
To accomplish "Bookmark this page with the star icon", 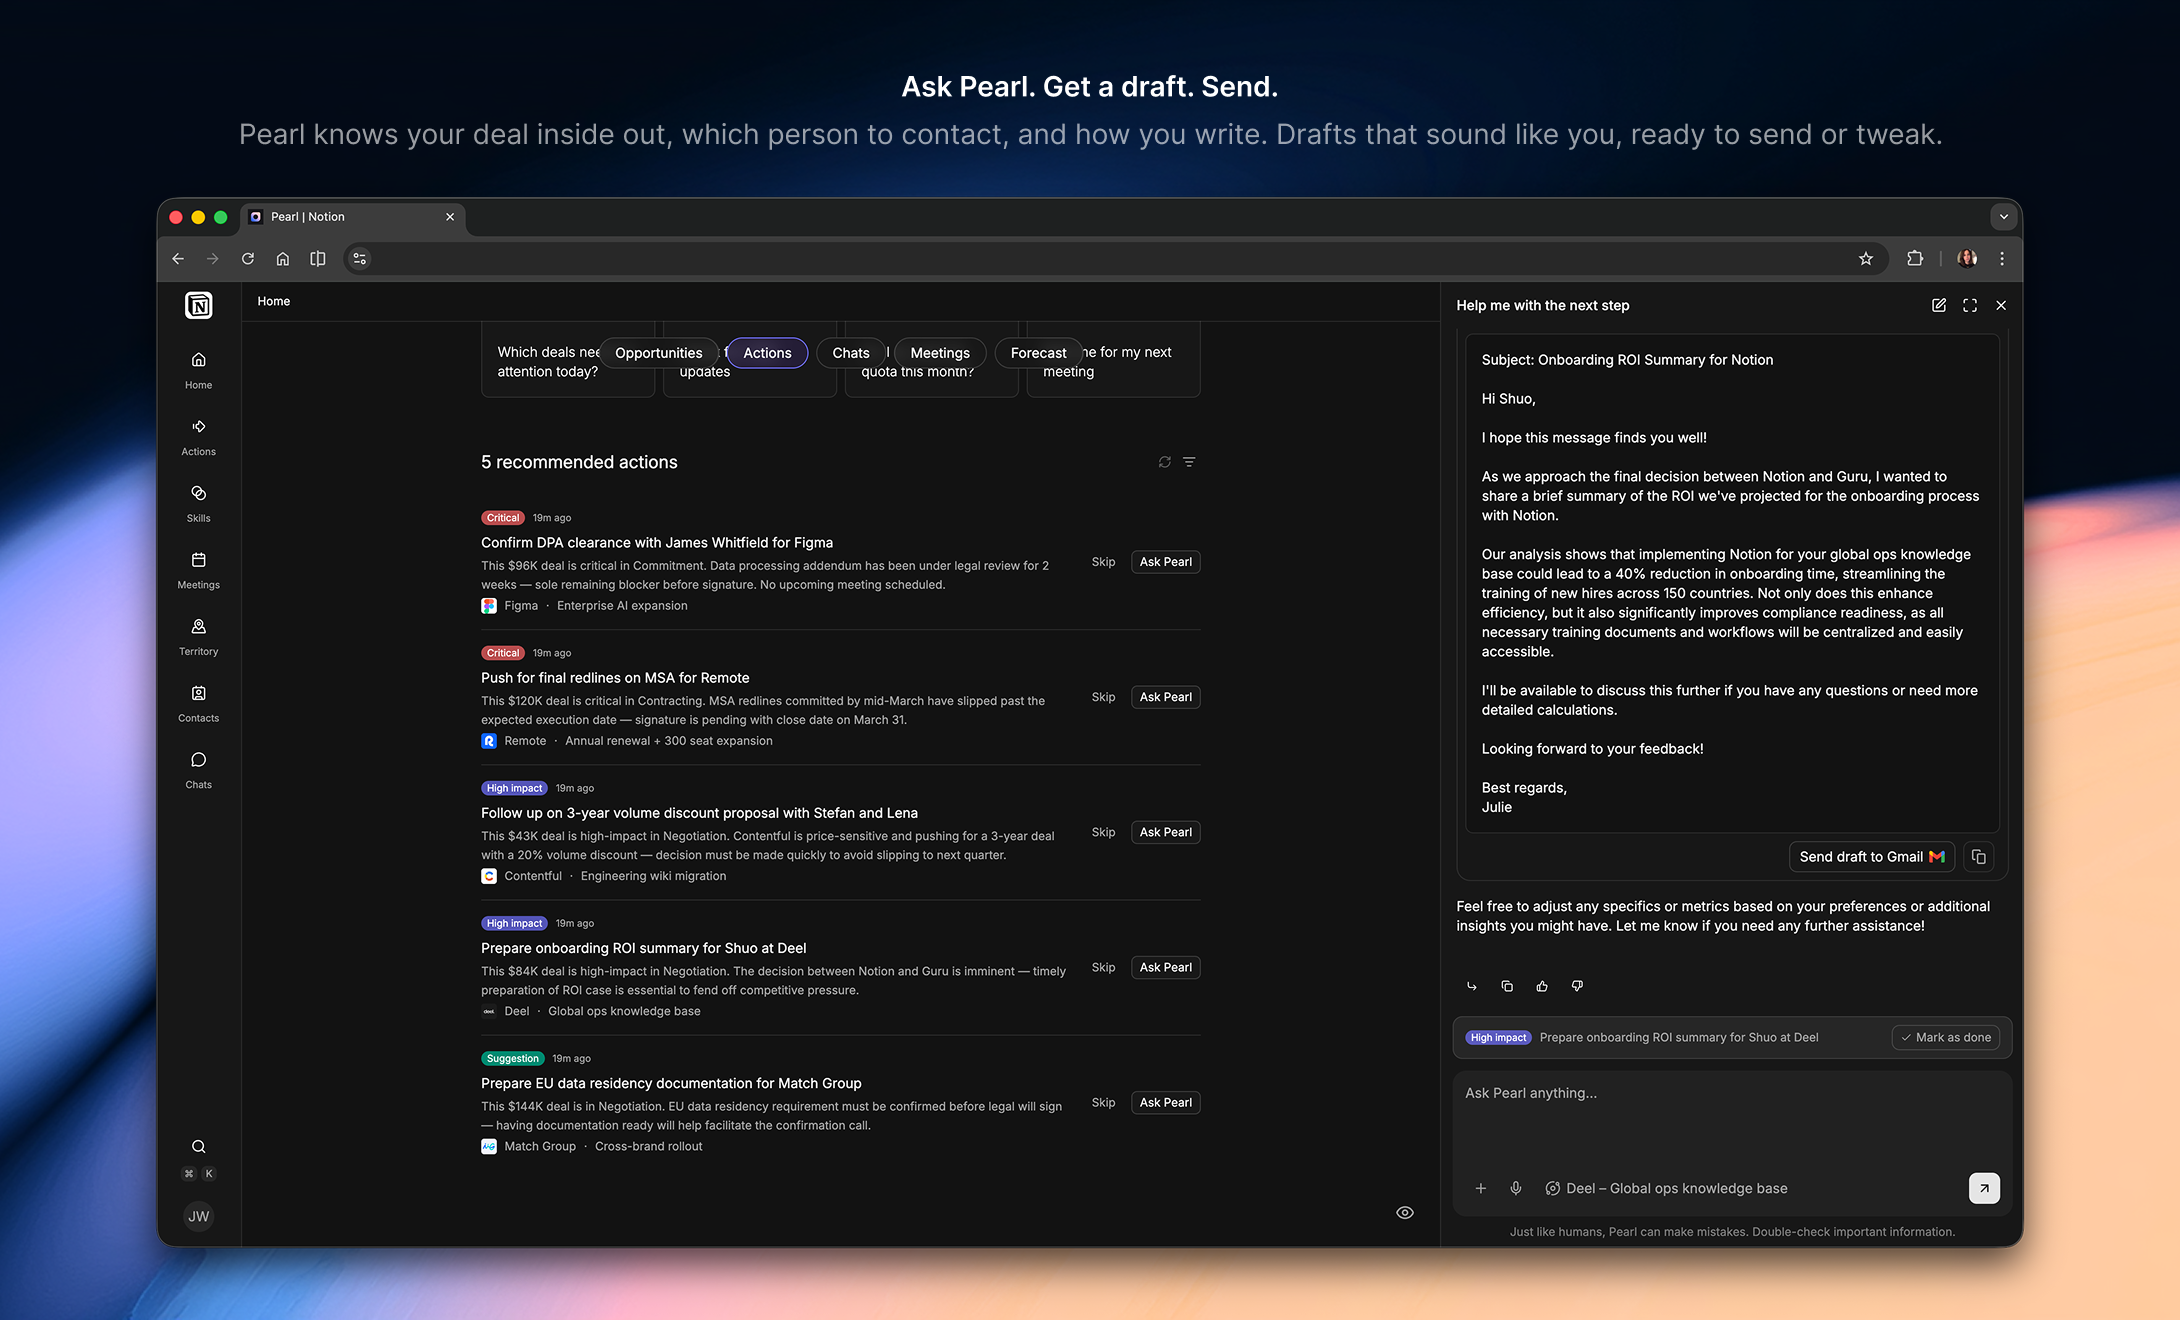I will [1866, 259].
